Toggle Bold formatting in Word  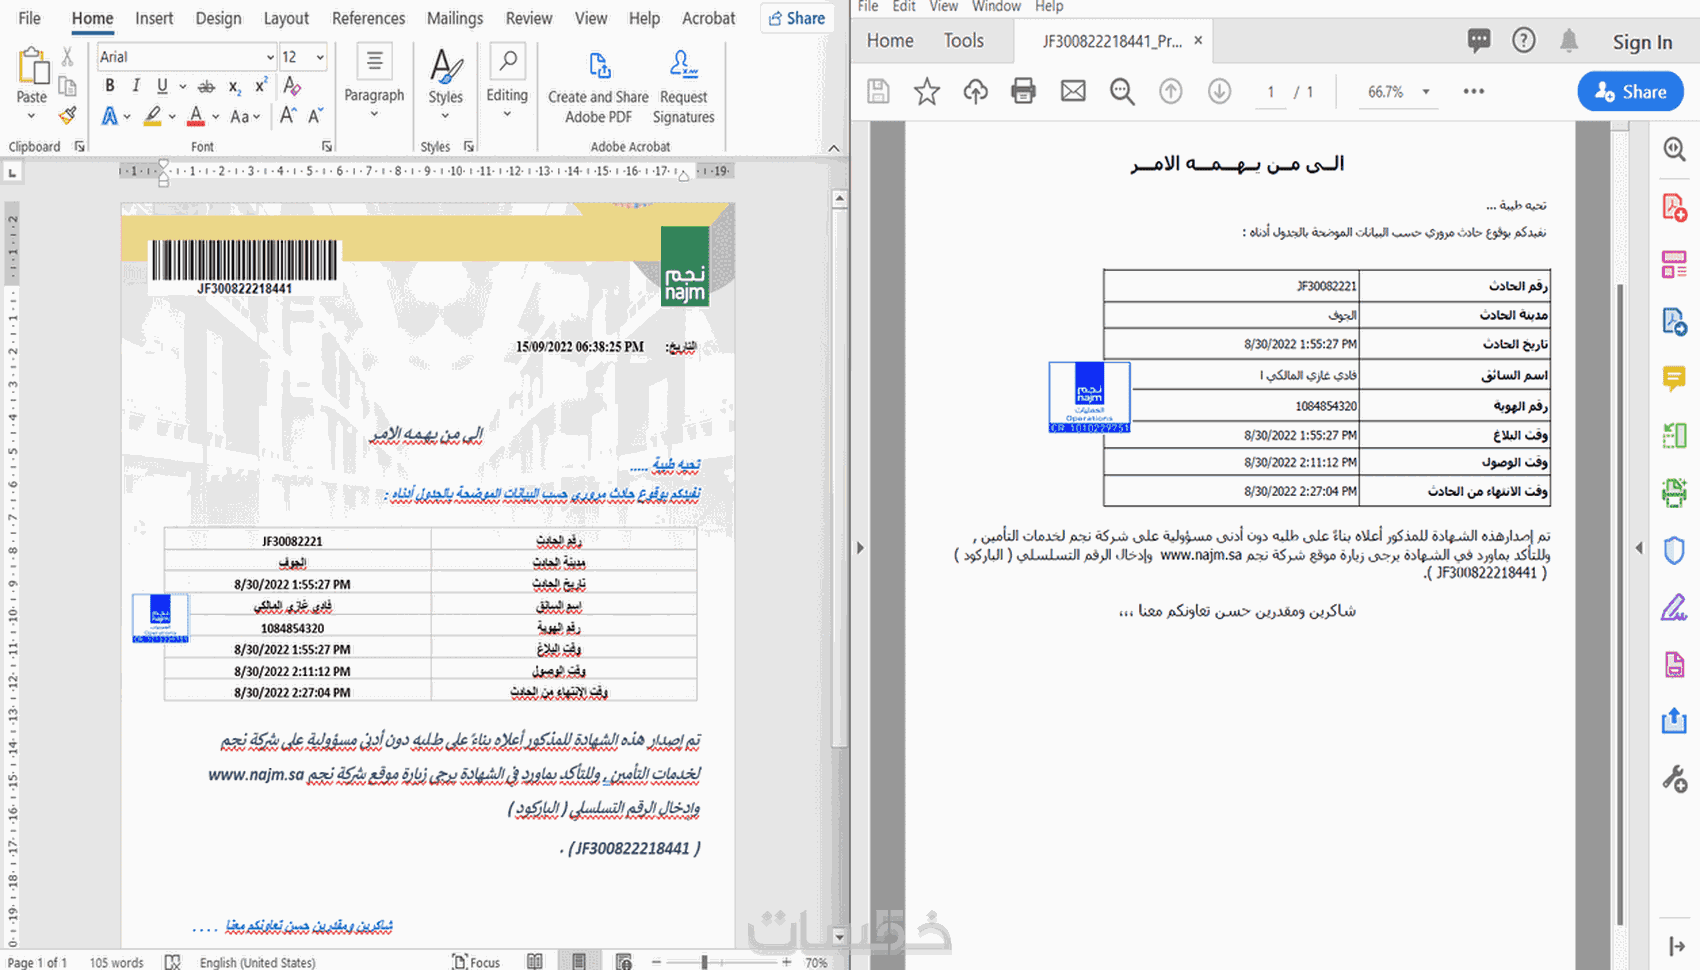pyautogui.click(x=109, y=86)
